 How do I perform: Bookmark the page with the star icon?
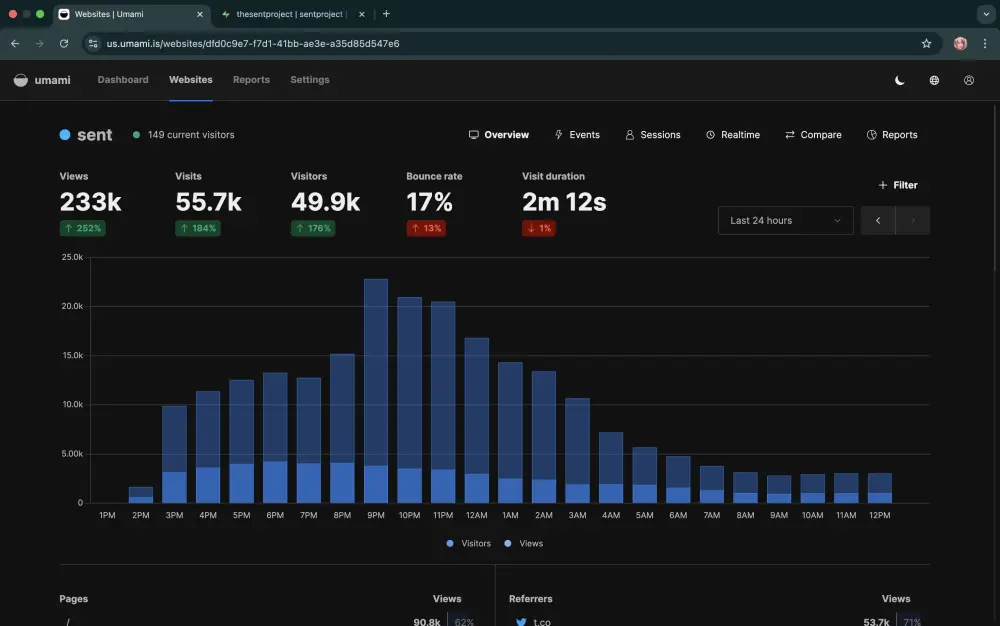click(x=926, y=44)
